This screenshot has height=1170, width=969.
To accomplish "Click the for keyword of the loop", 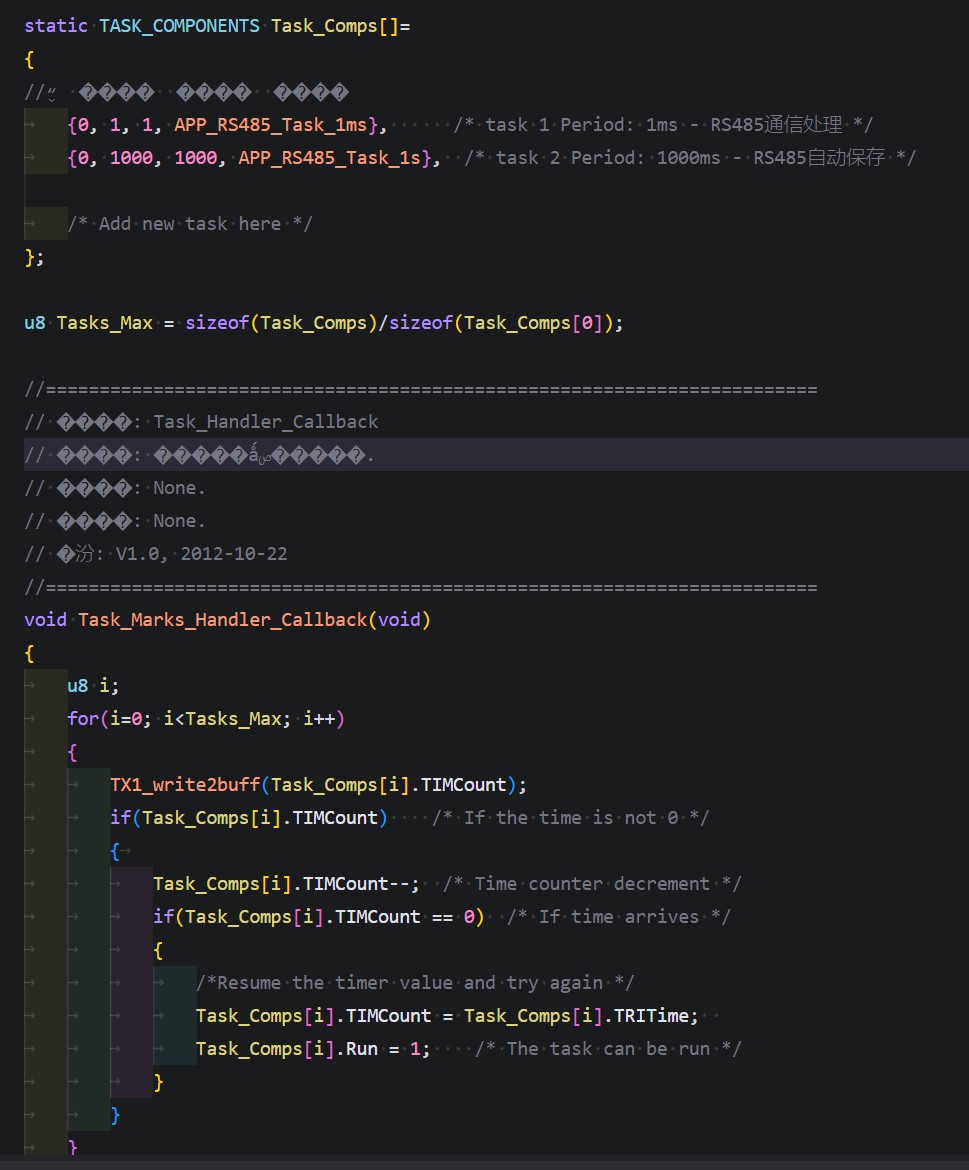I will point(83,719).
